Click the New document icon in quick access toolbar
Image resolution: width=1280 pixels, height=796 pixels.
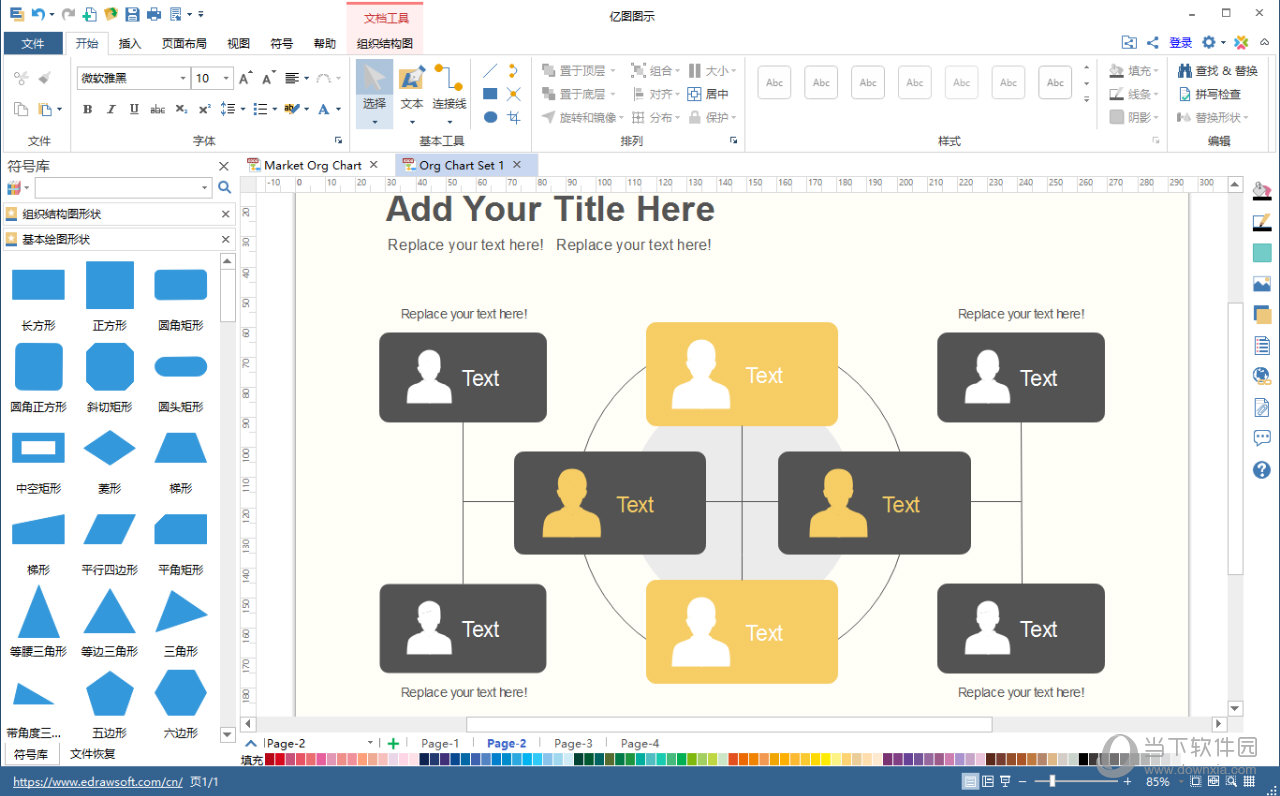click(90, 14)
